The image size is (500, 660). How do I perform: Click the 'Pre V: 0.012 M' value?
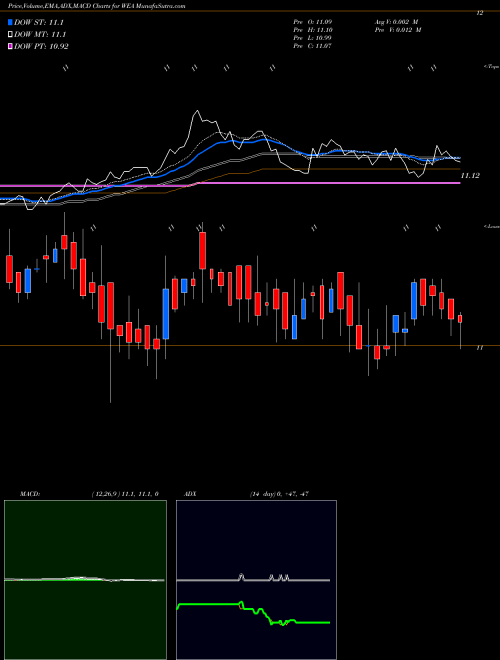tap(397, 30)
